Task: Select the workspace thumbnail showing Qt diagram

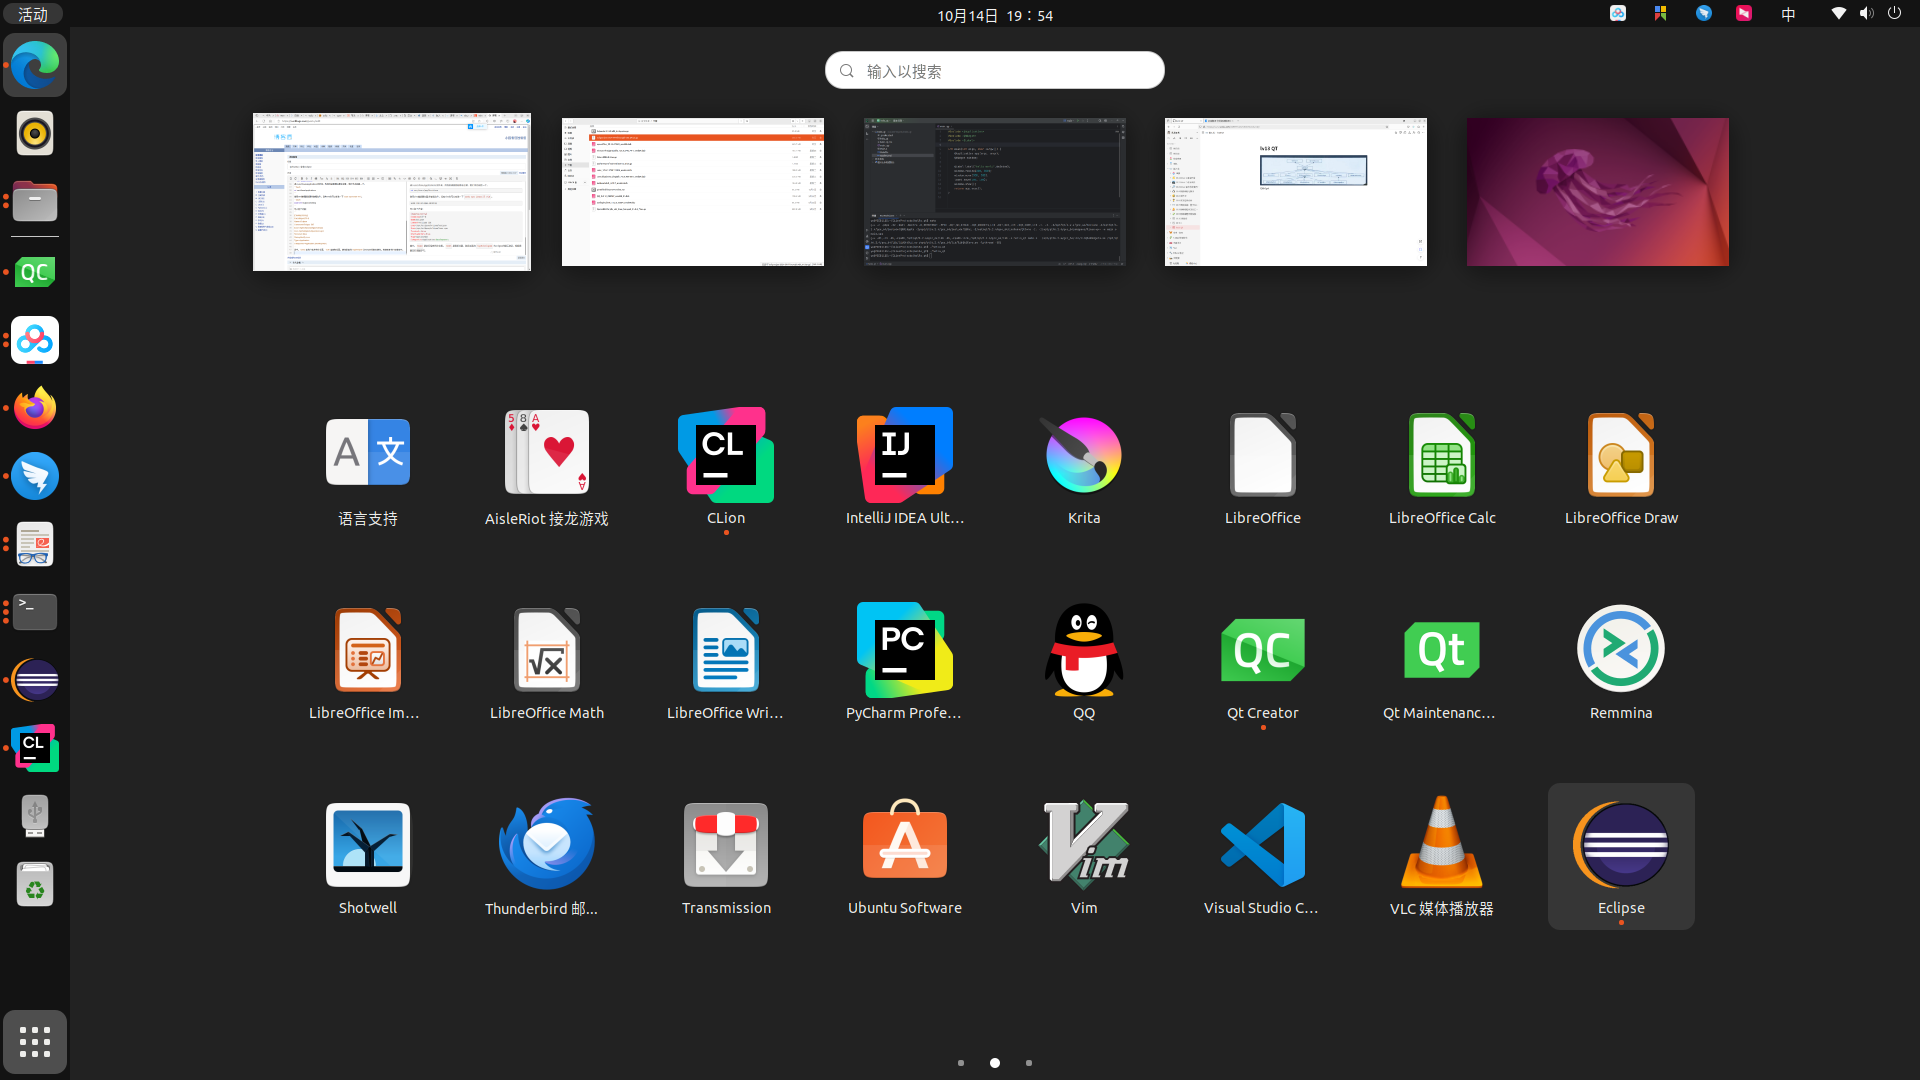Action: pos(1296,192)
